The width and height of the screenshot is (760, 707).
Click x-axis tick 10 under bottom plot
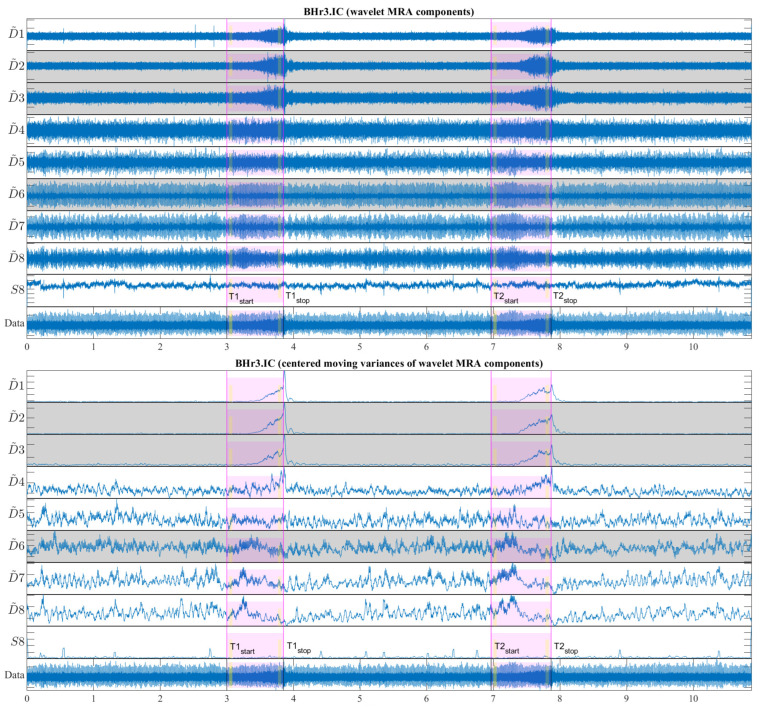[693, 698]
